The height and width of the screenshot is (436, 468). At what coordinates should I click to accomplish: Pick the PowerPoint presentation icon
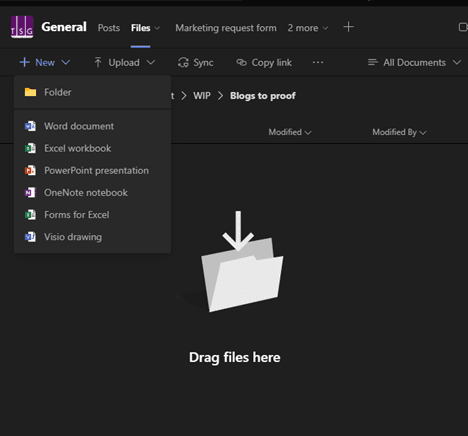tap(30, 170)
